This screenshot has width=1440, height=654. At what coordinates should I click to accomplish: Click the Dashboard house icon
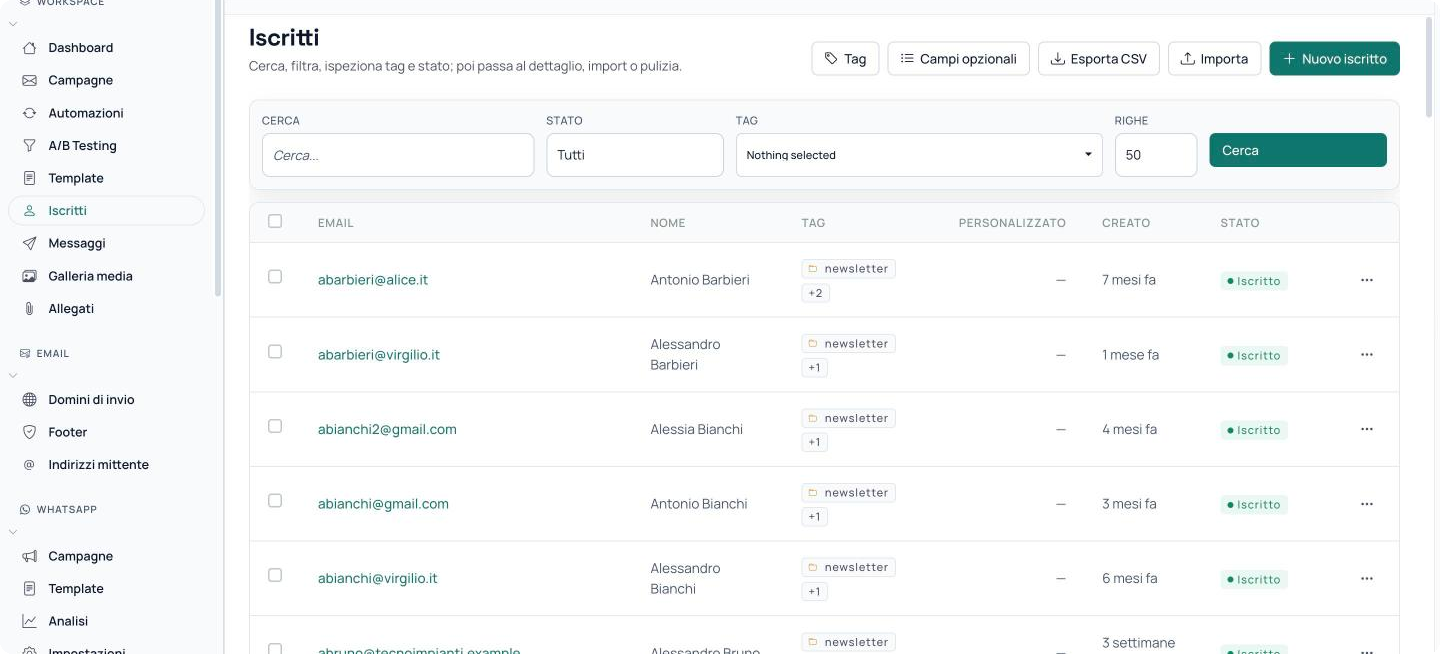click(29, 48)
